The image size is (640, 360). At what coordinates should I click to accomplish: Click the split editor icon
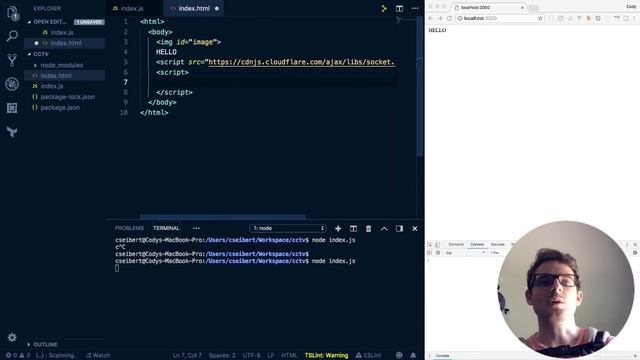point(399,9)
